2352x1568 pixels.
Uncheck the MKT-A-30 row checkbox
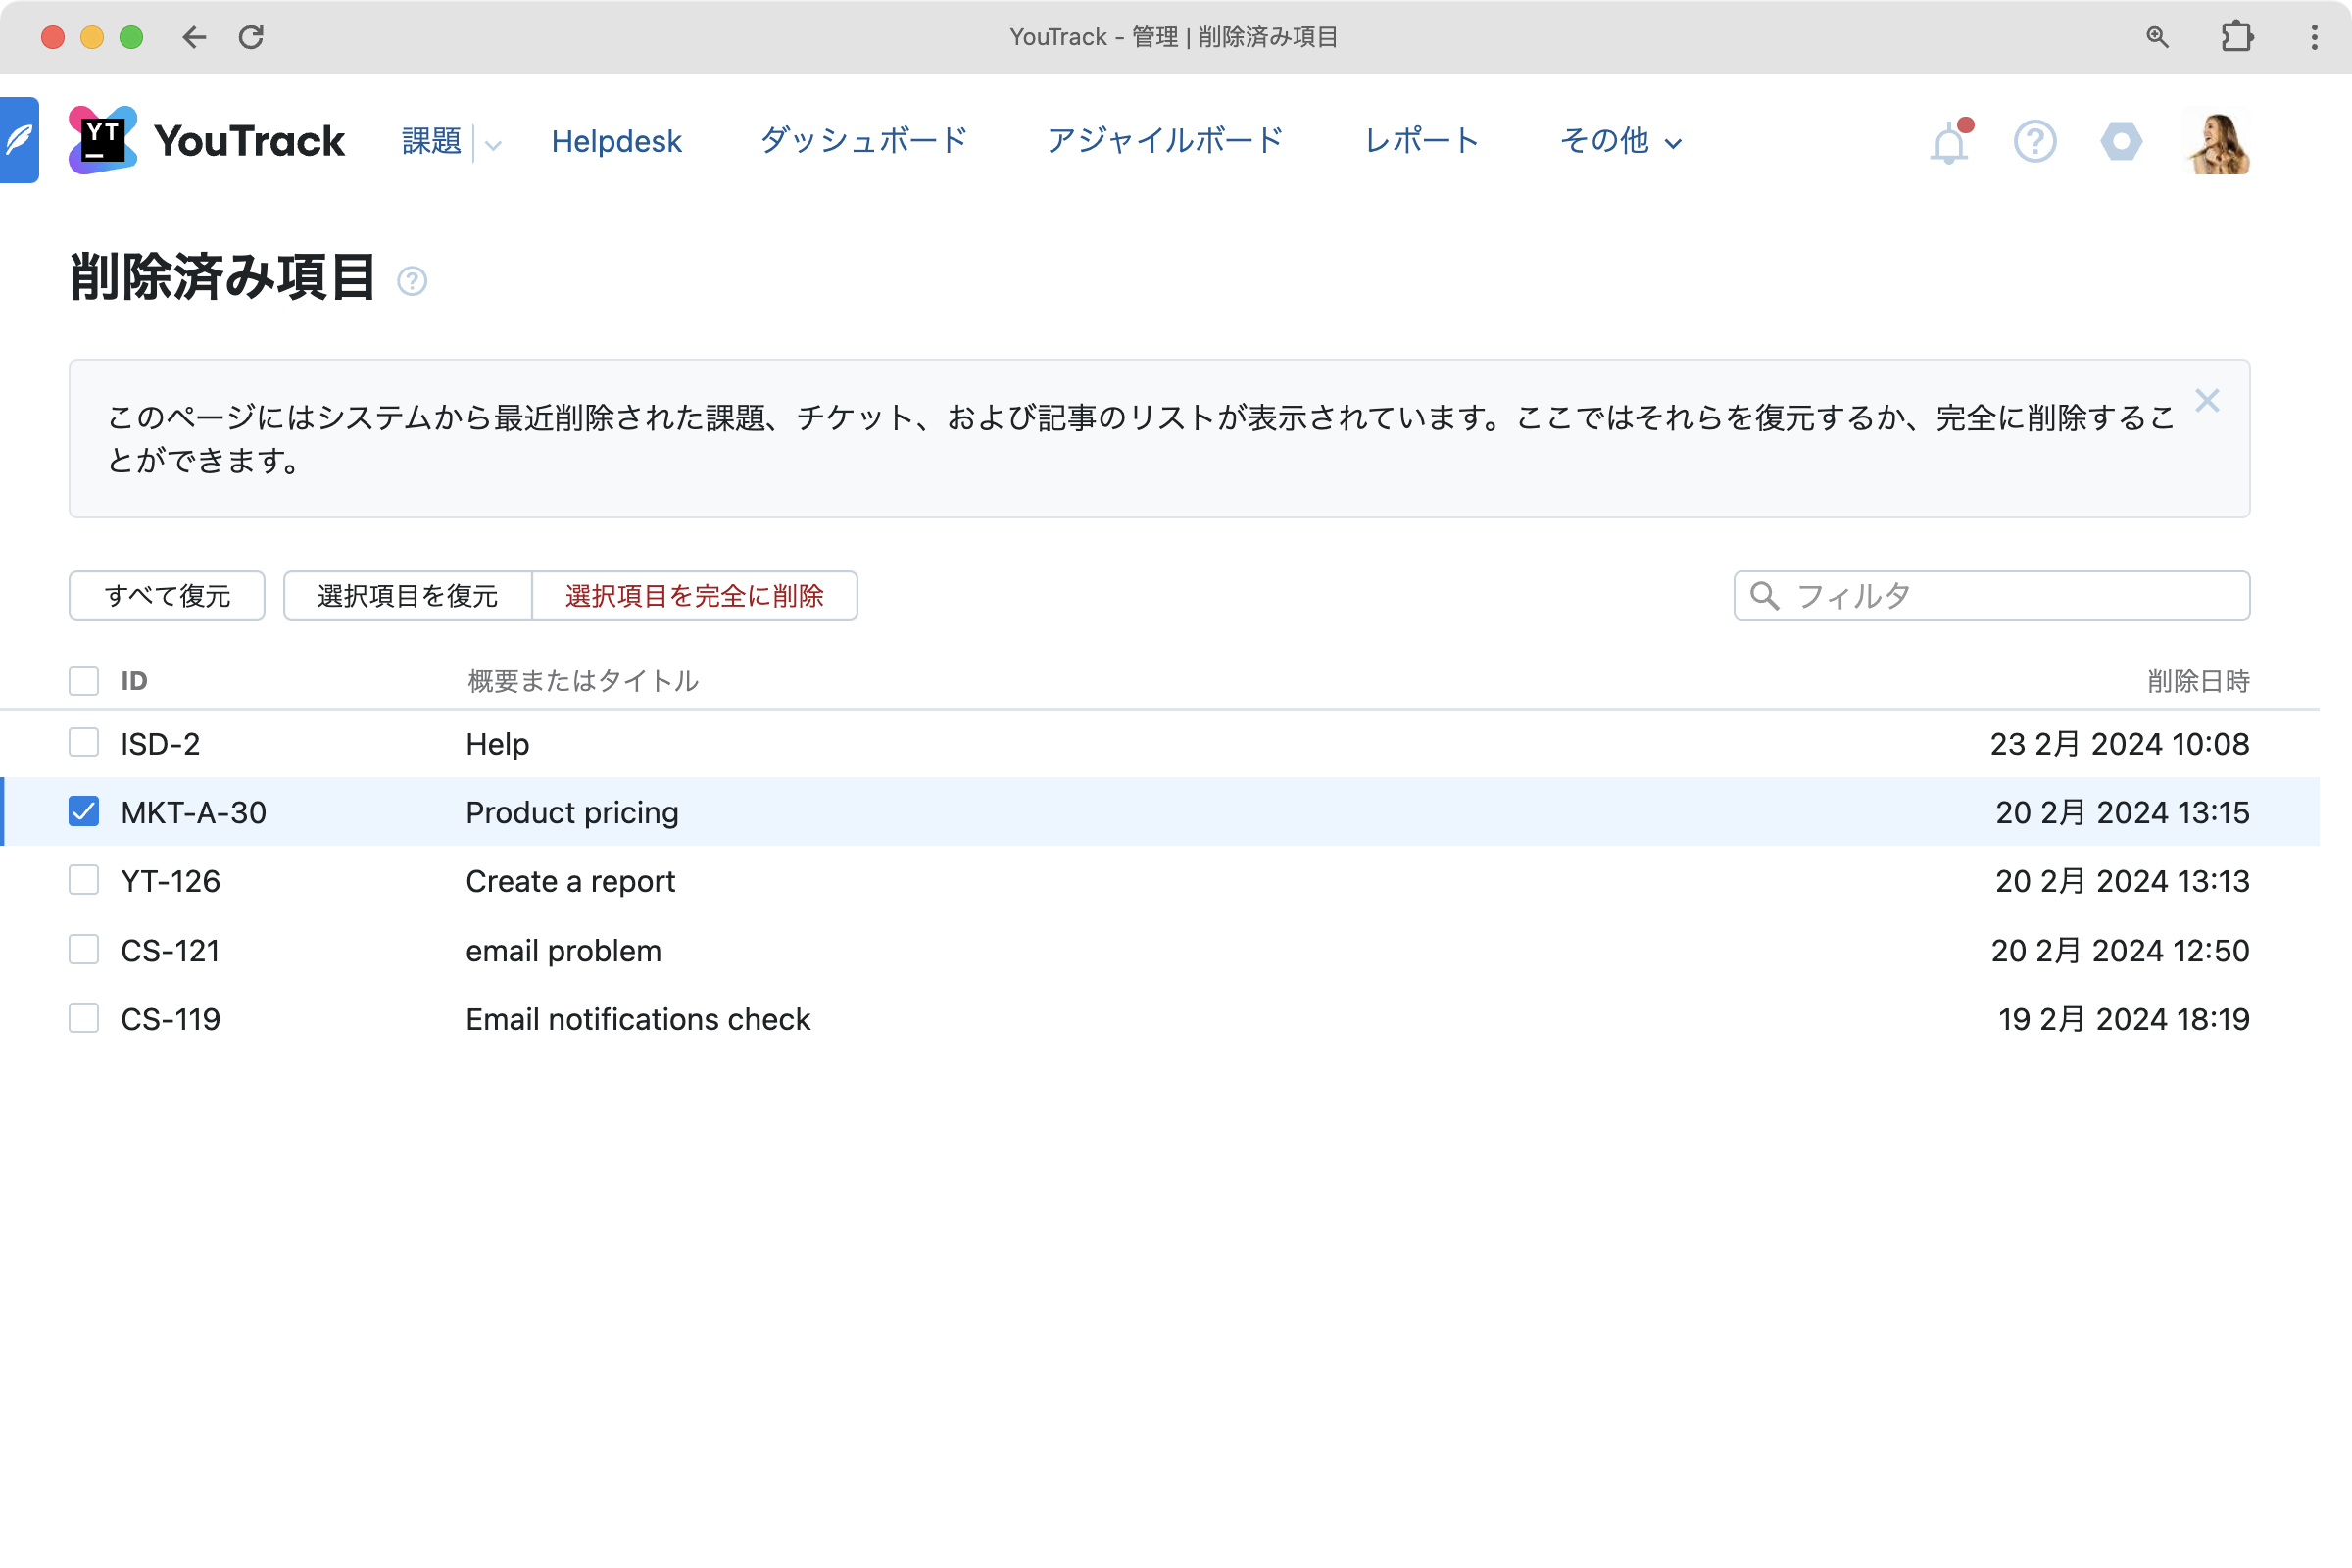pos(84,811)
